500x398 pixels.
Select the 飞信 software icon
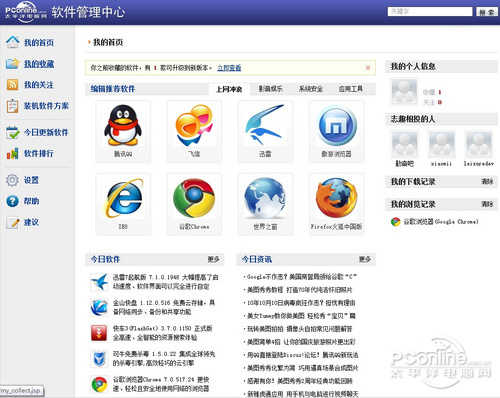(194, 125)
